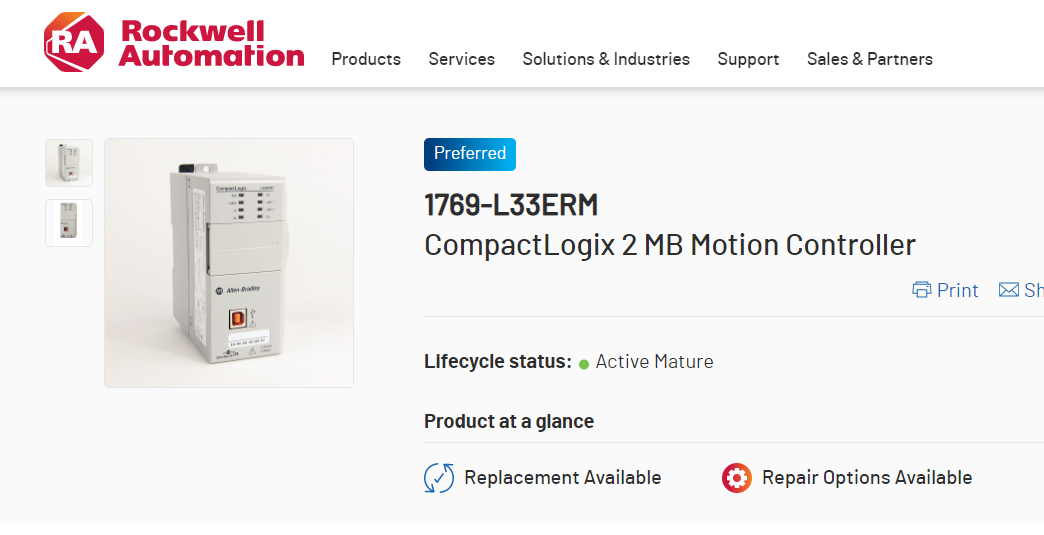
Task: Click the envelope share icon
Action: pos(1008,290)
